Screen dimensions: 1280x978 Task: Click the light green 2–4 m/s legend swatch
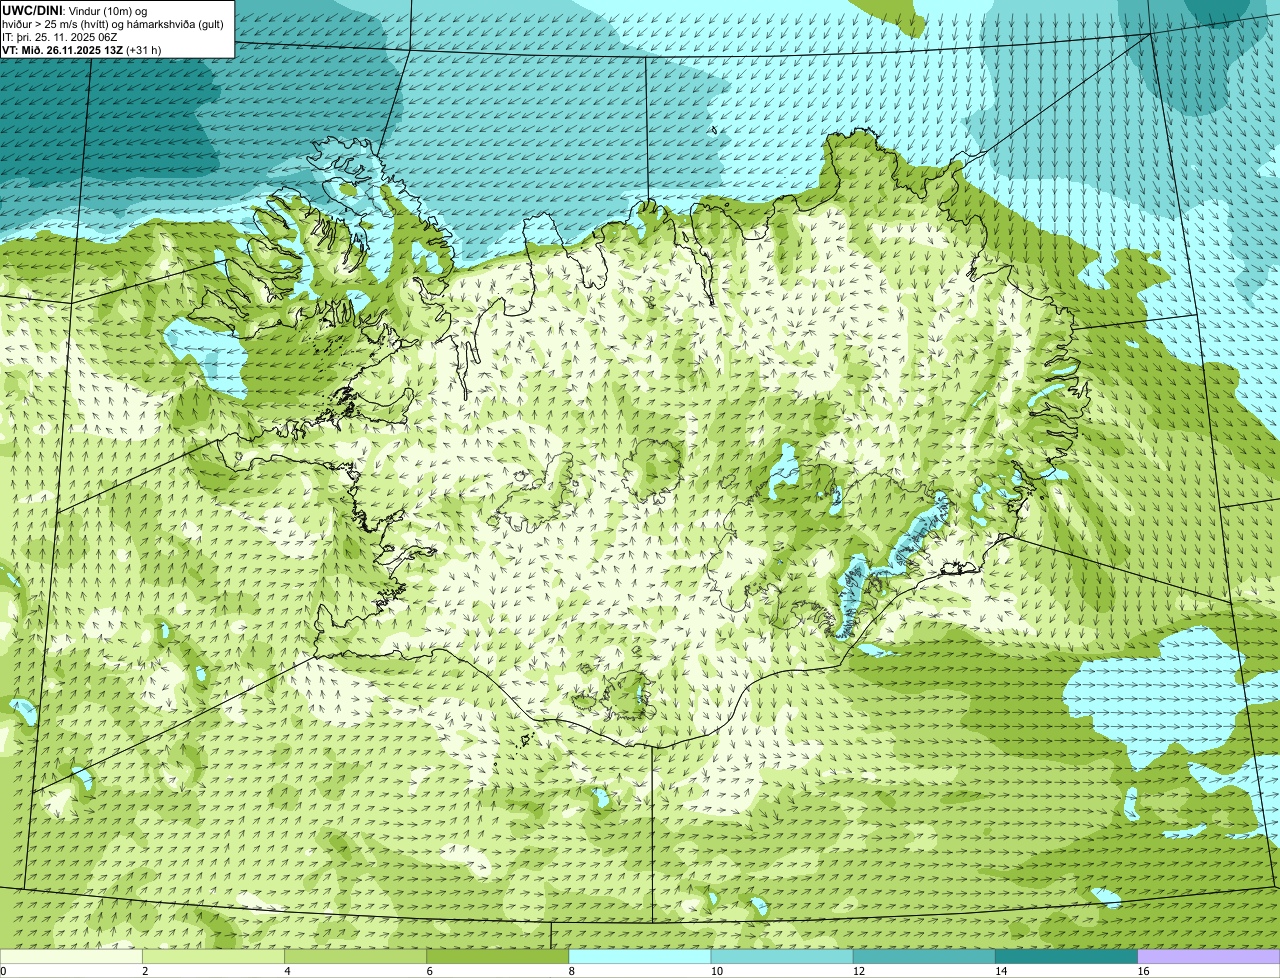point(213,956)
